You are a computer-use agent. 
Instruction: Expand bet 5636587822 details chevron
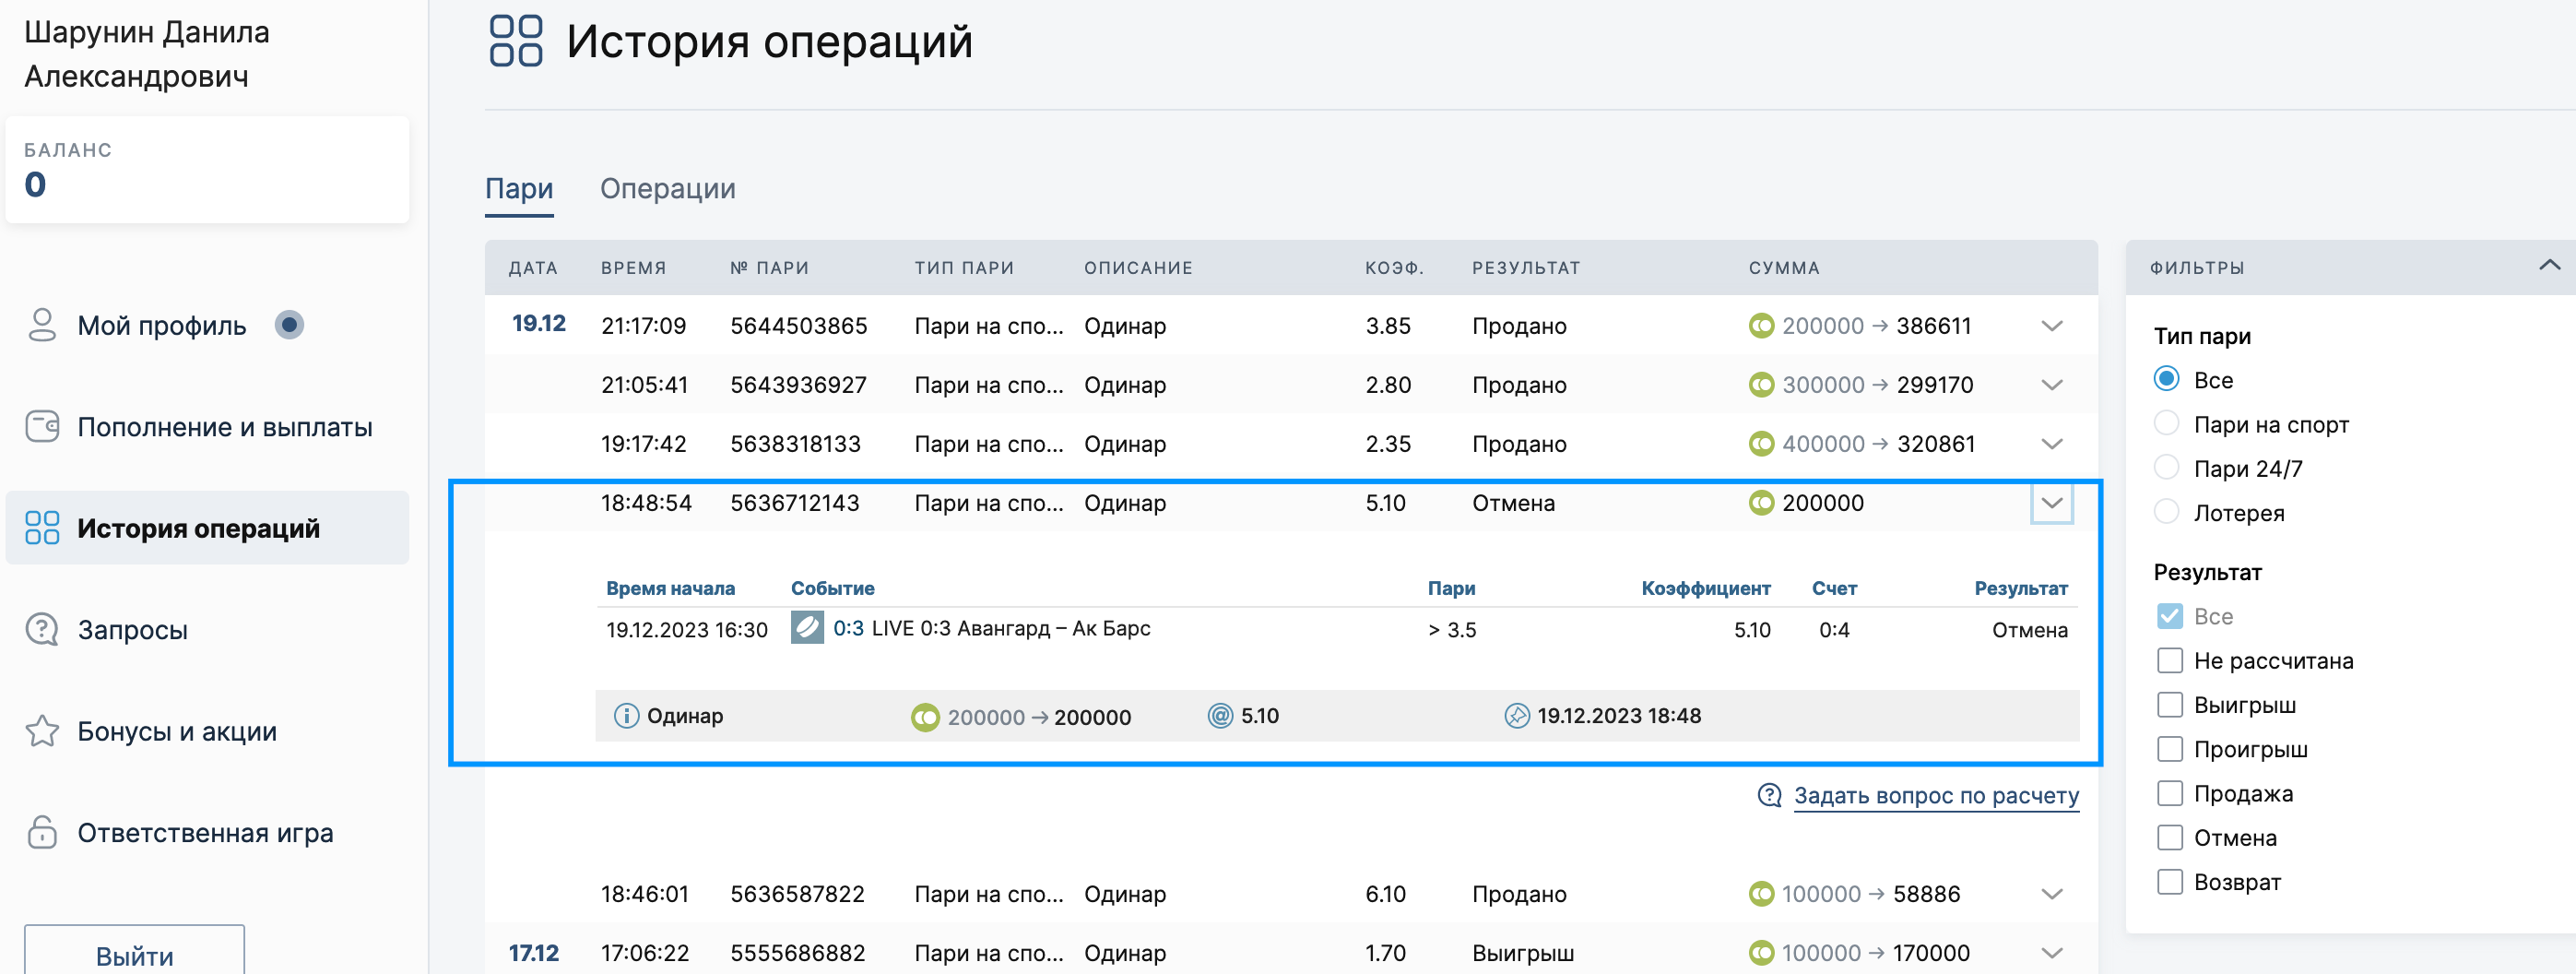coord(2052,894)
